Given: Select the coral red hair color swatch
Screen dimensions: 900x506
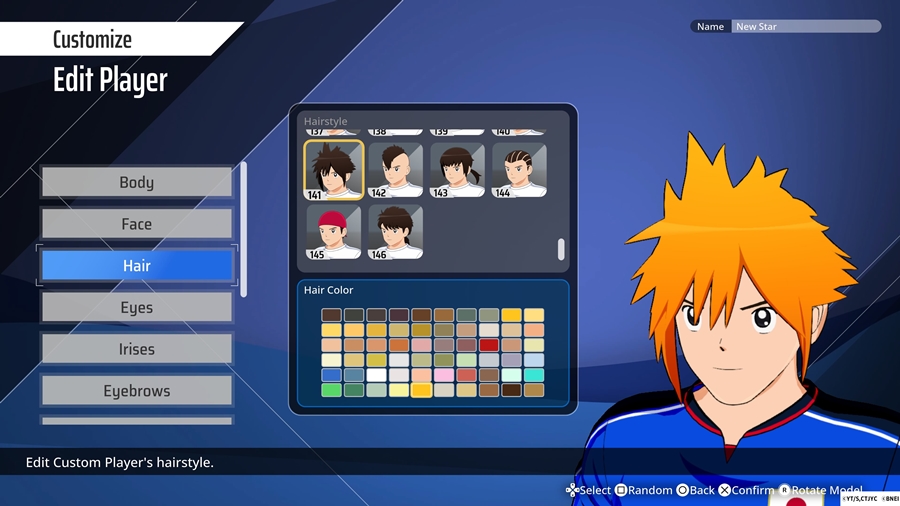Looking at the screenshot, I should click(x=467, y=375).
